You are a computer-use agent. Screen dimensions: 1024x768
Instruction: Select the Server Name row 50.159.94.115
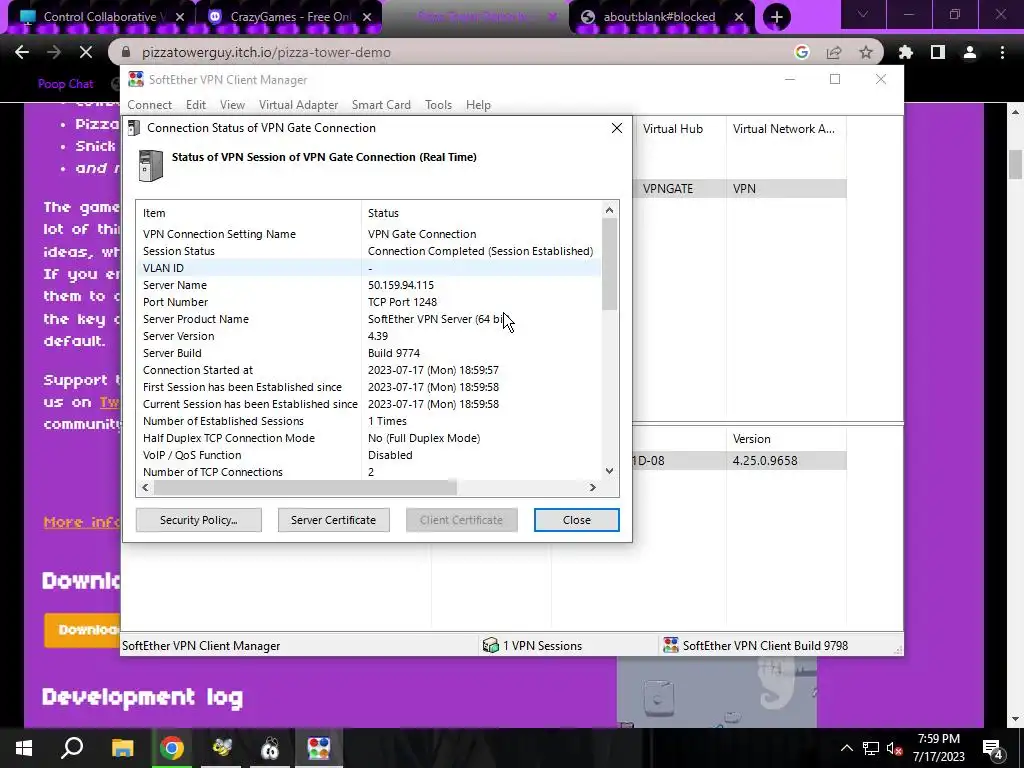pyautogui.click(x=368, y=285)
